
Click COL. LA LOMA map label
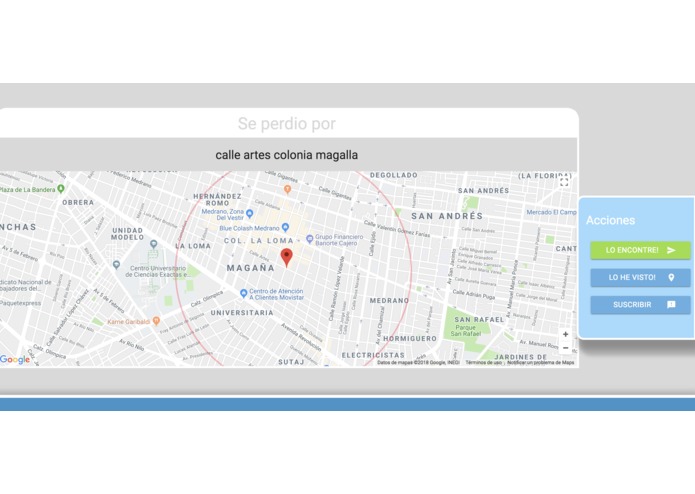pos(258,241)
